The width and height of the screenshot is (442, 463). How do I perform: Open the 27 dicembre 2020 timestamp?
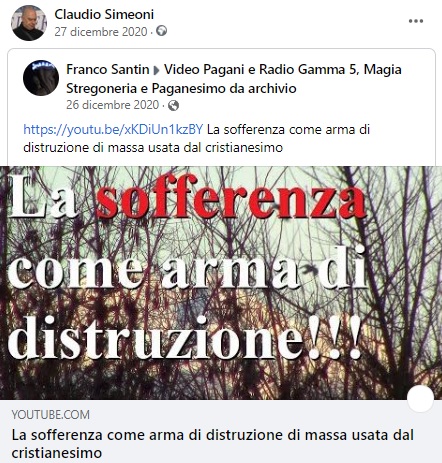101,32
